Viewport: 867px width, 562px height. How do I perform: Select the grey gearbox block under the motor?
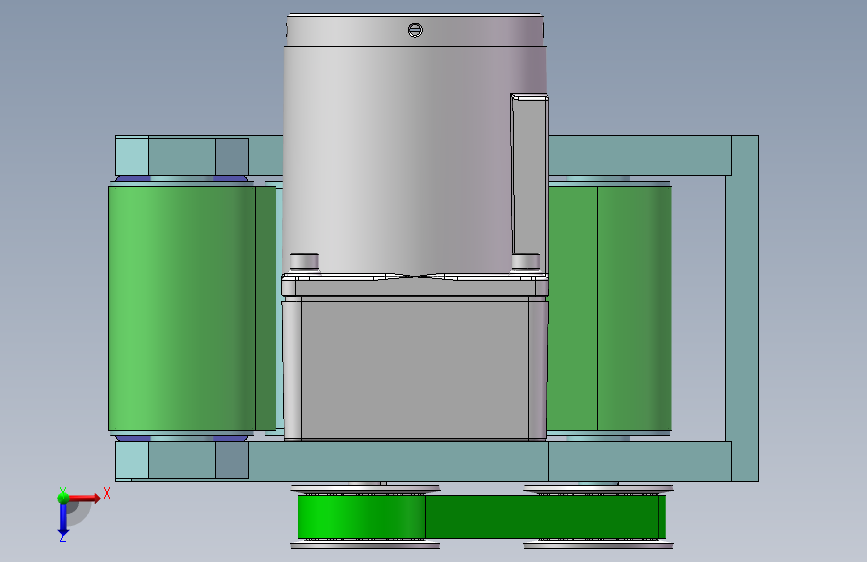click(x=415, y=368)
